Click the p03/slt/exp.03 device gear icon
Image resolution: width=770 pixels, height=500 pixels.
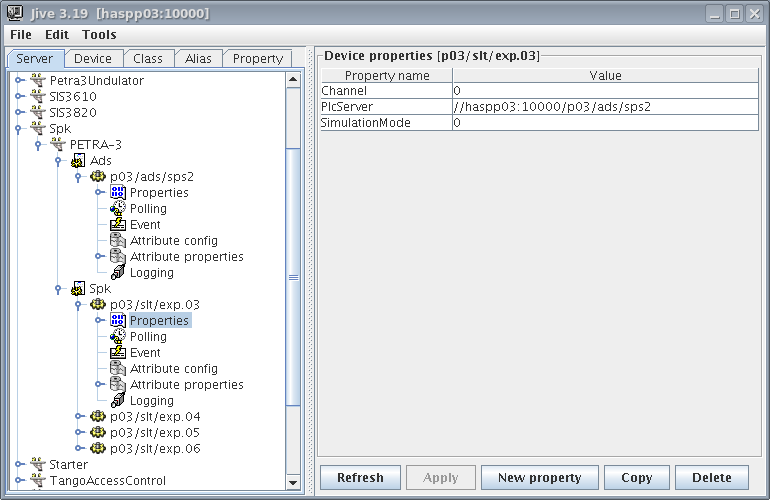coord(98,305)
